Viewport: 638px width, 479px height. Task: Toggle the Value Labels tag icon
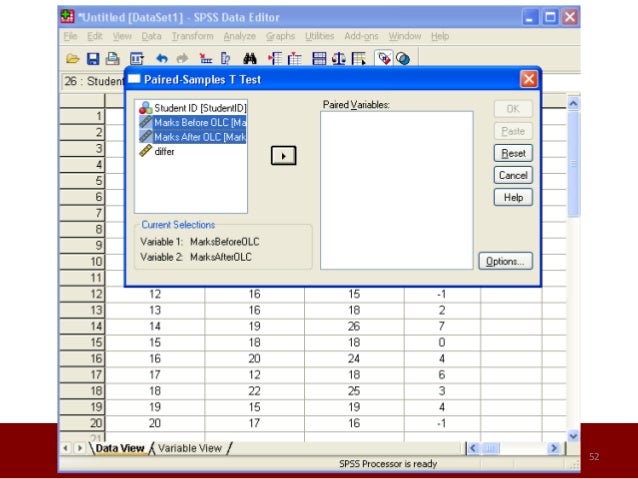pos(384,59)
